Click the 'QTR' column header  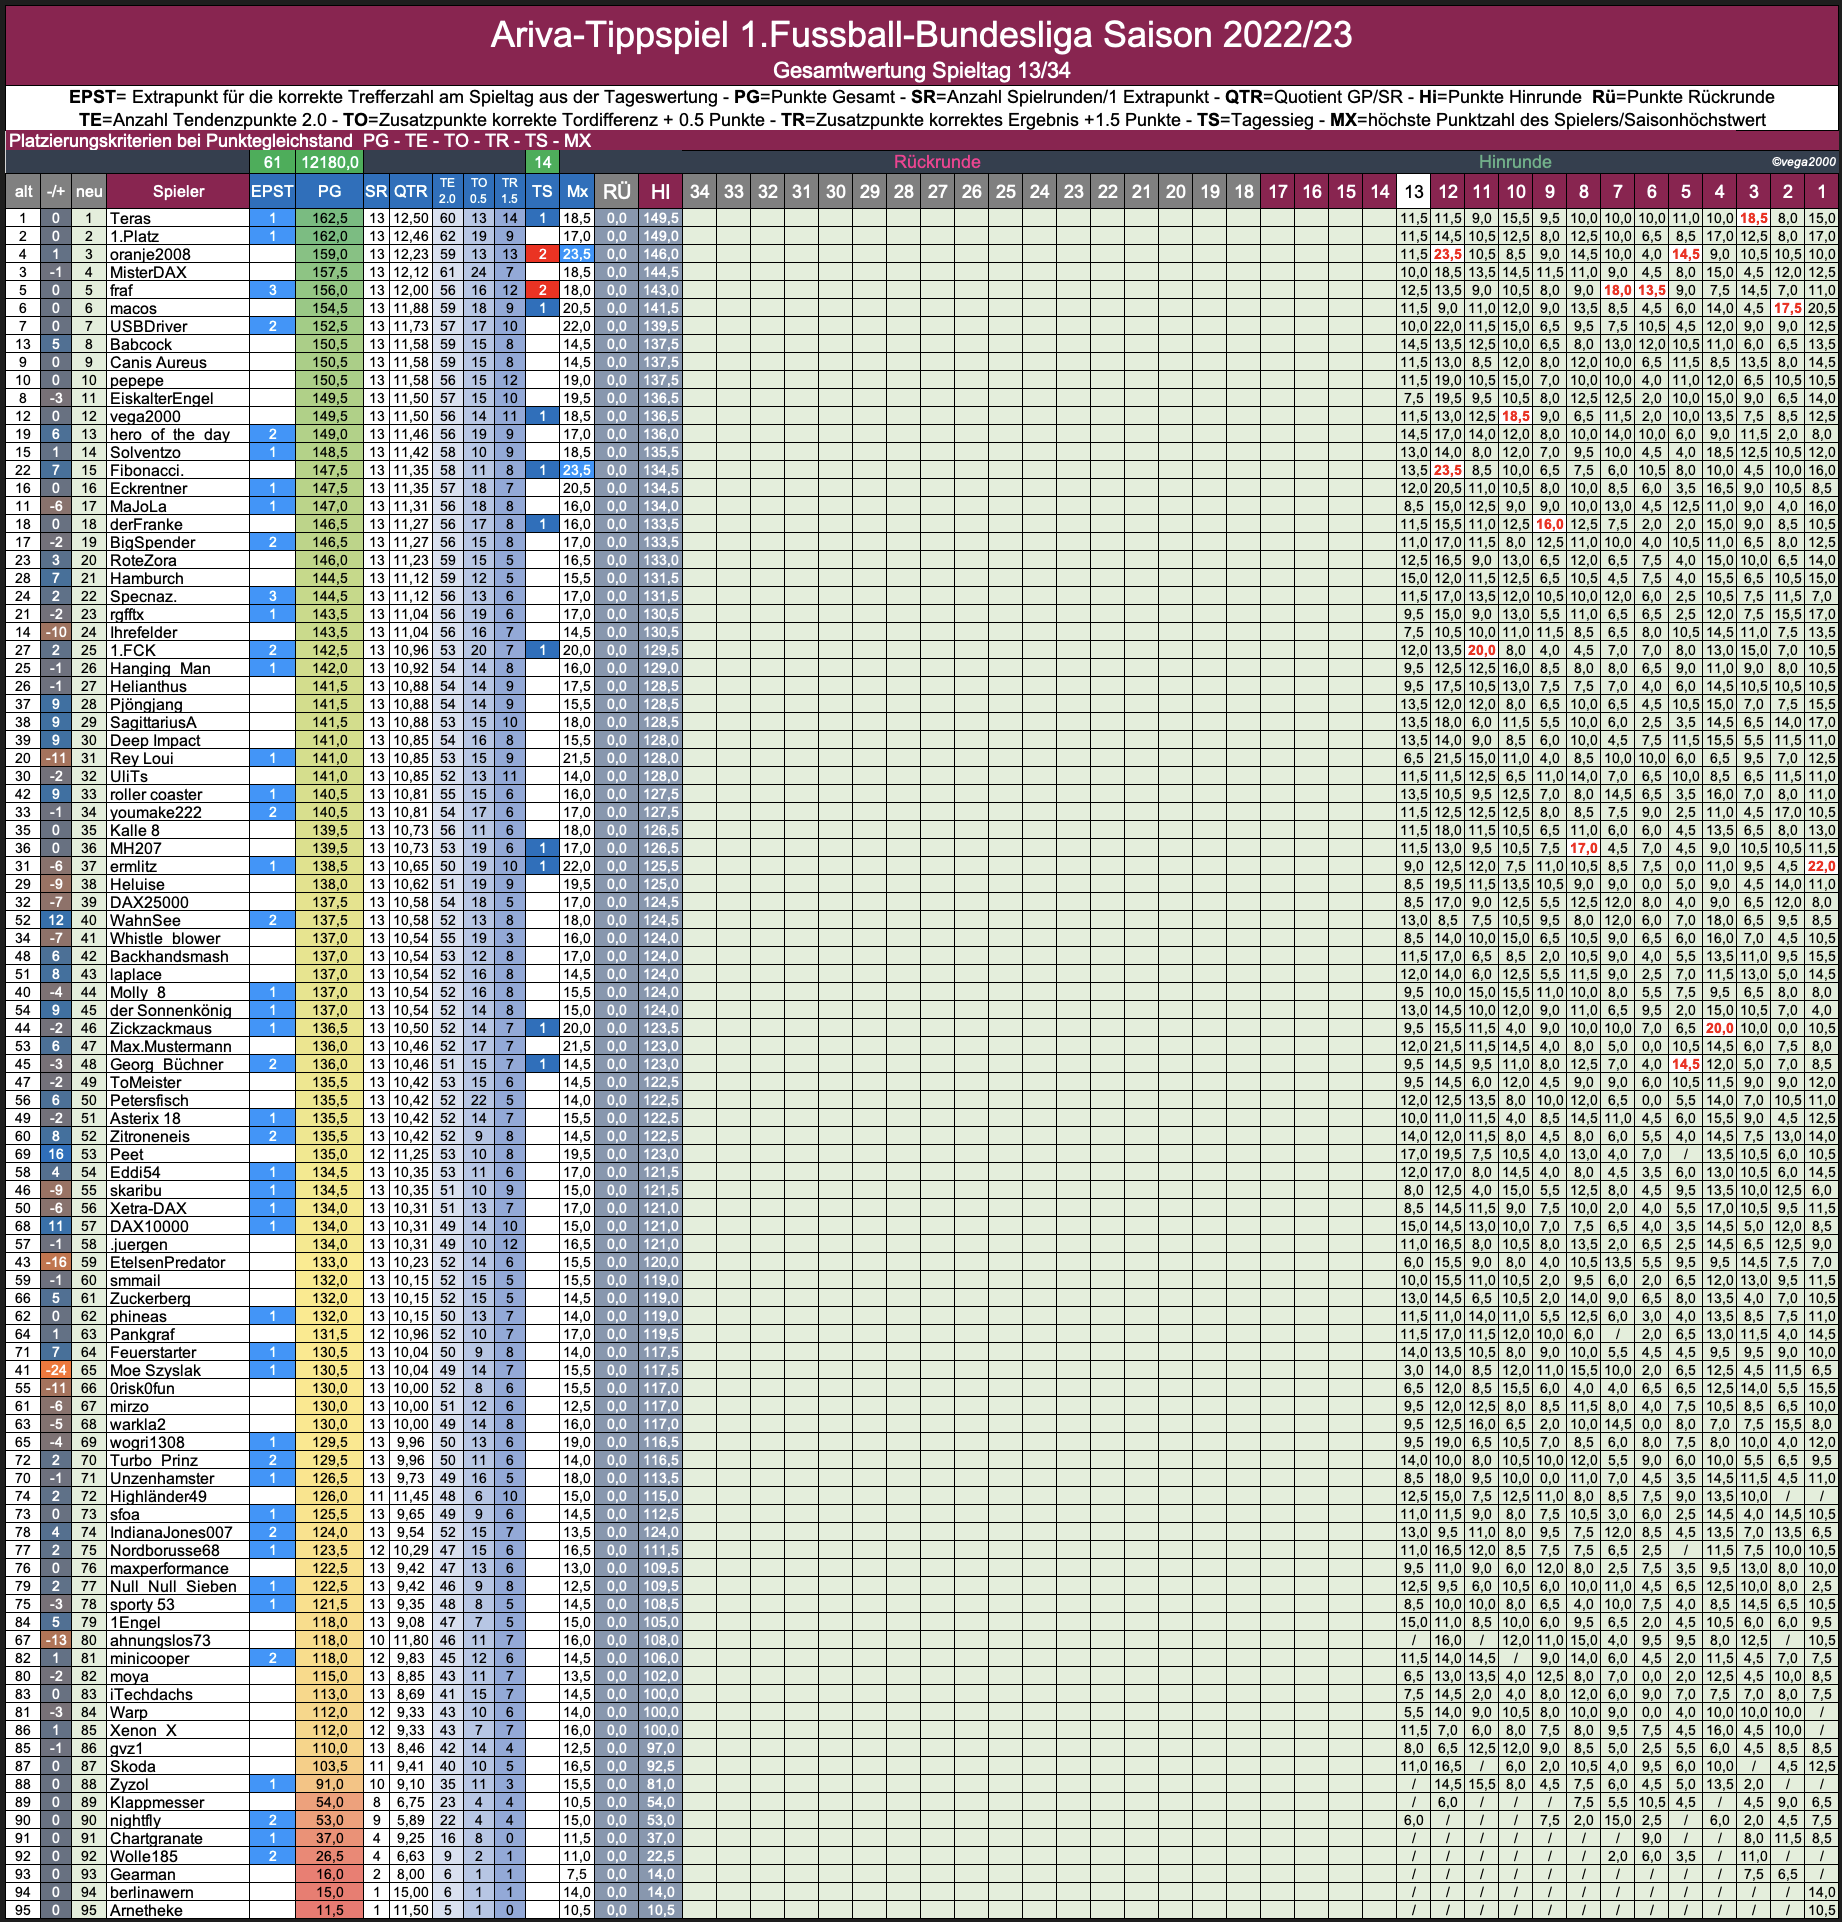click(x=410, y=191)
